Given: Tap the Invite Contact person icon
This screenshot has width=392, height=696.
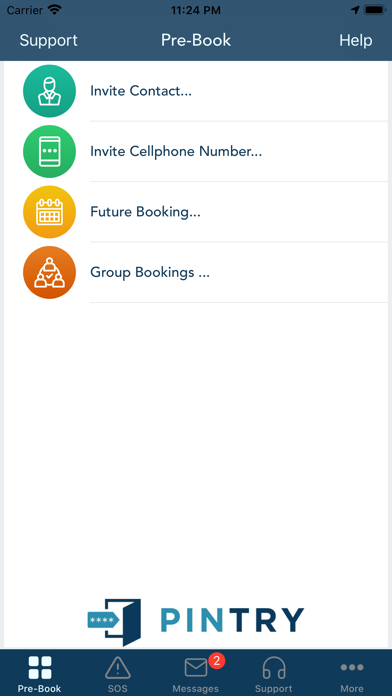Looking at the screenshot, I should pos(49,91).
